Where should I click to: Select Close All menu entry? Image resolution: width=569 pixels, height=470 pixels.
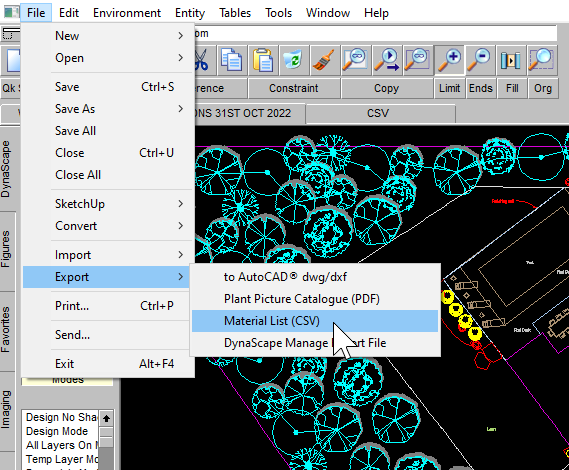tap(108, 175)
